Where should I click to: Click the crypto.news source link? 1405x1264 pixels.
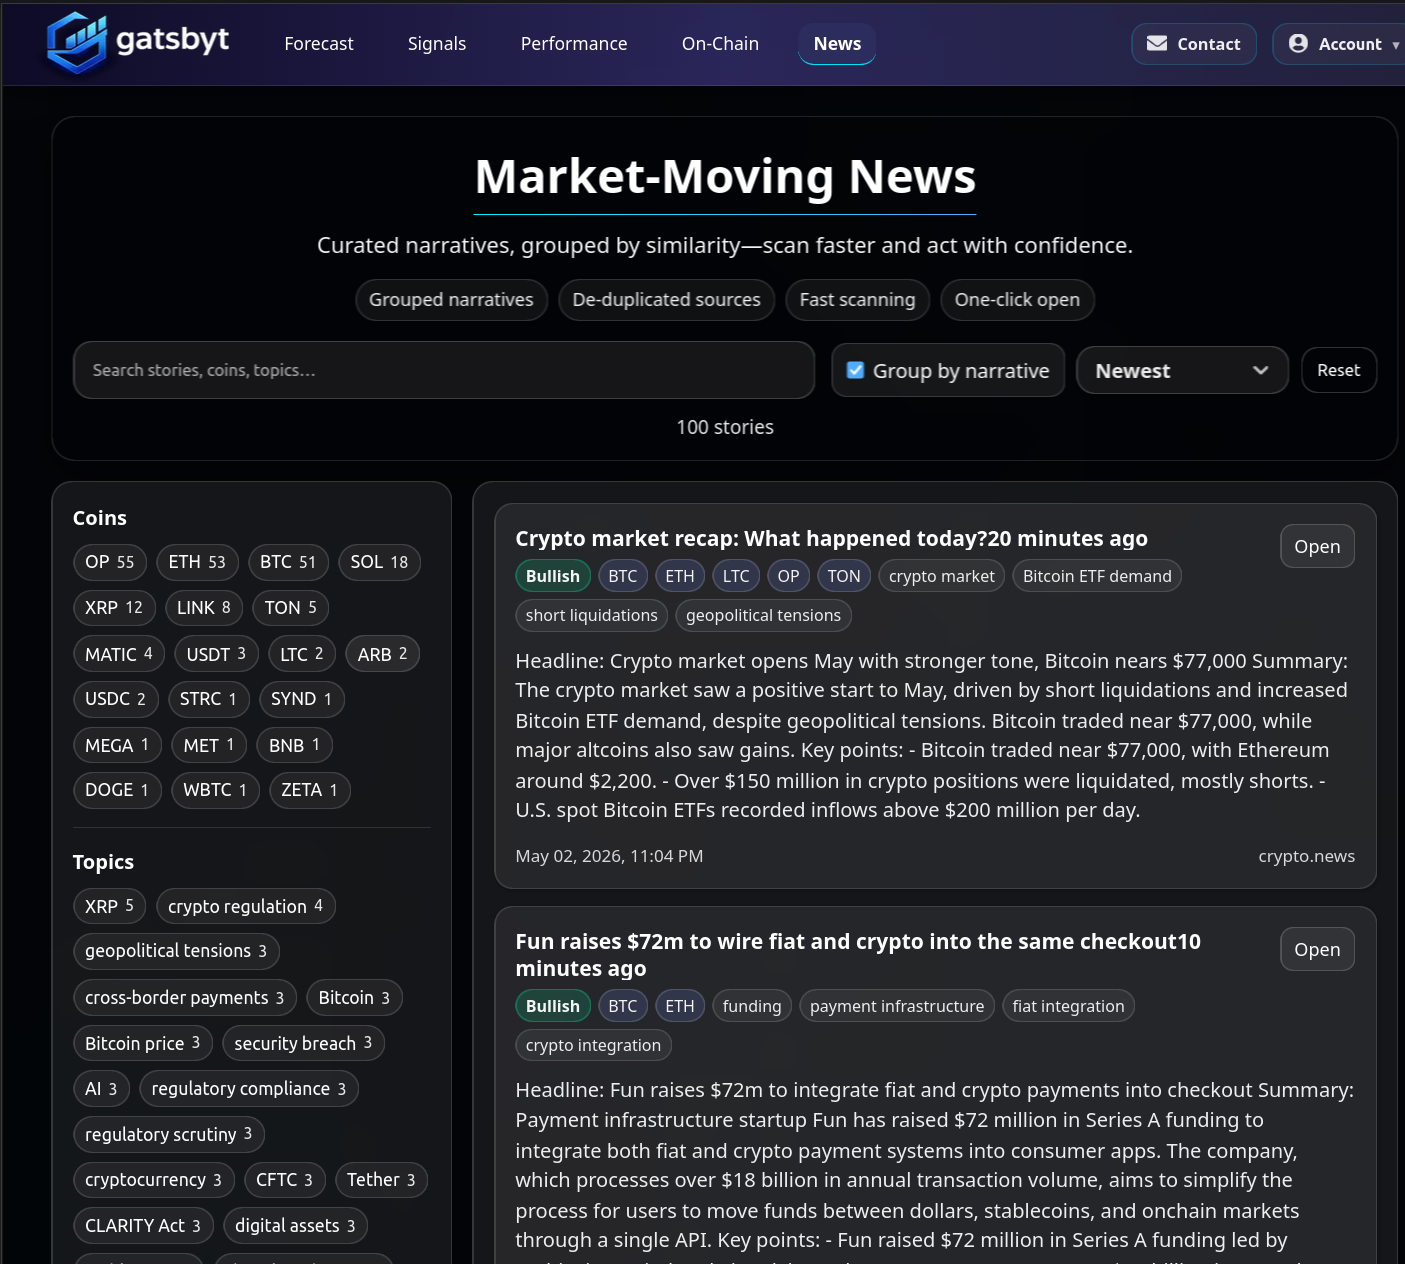point(1306,856)
